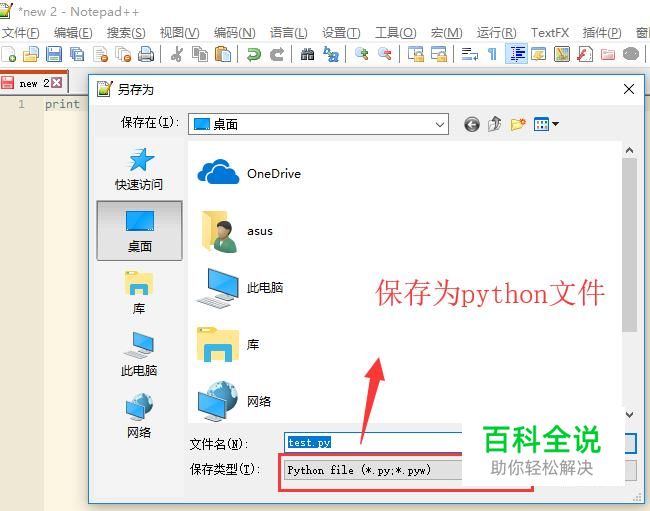650x511 pixels.
Task: Open the 工具(O) menu
Action: pos(395,33)
